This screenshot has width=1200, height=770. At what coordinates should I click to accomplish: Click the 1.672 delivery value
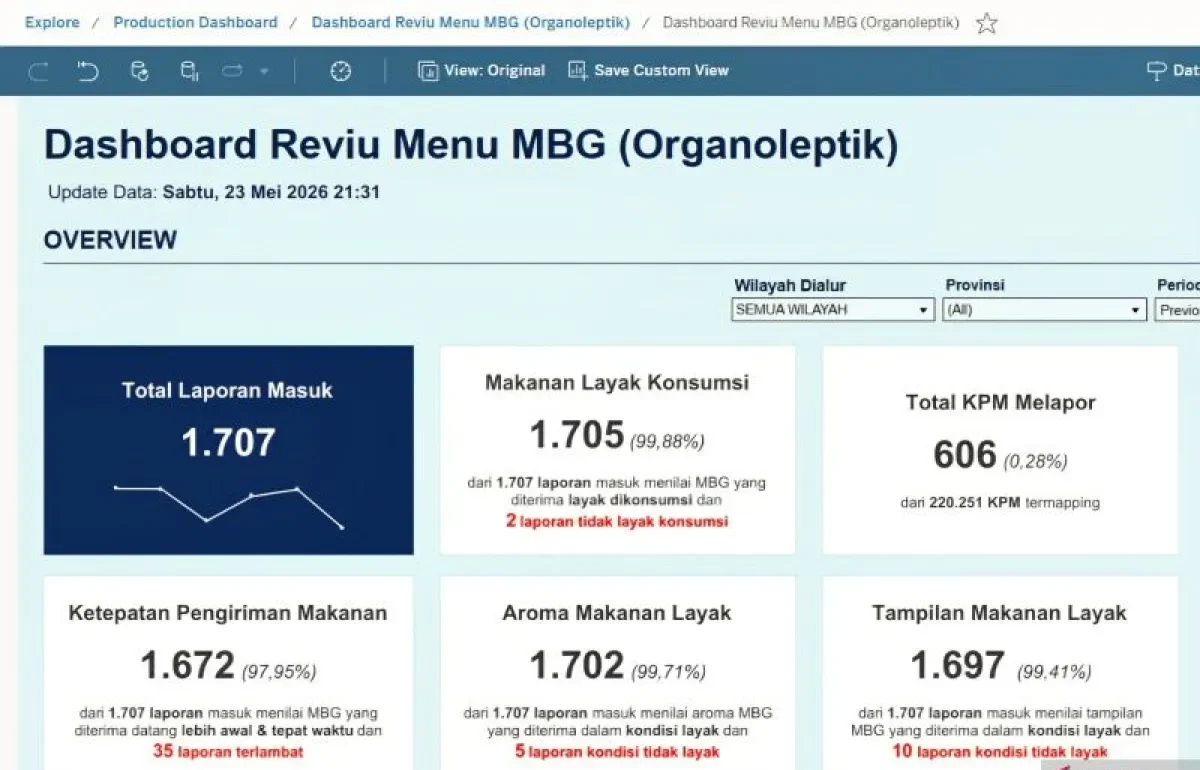tap(187, 665)
